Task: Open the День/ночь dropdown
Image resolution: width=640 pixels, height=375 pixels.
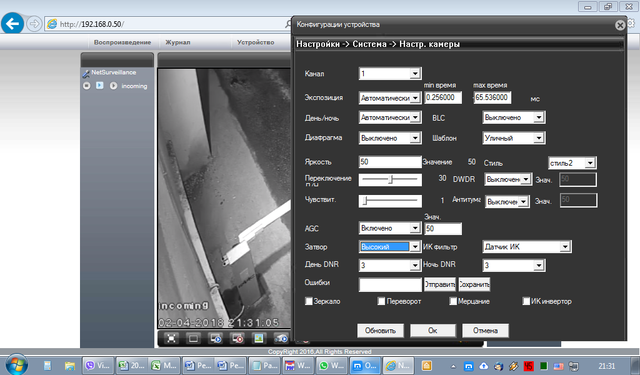Action: pyautogui.click(x=390, y=118)
